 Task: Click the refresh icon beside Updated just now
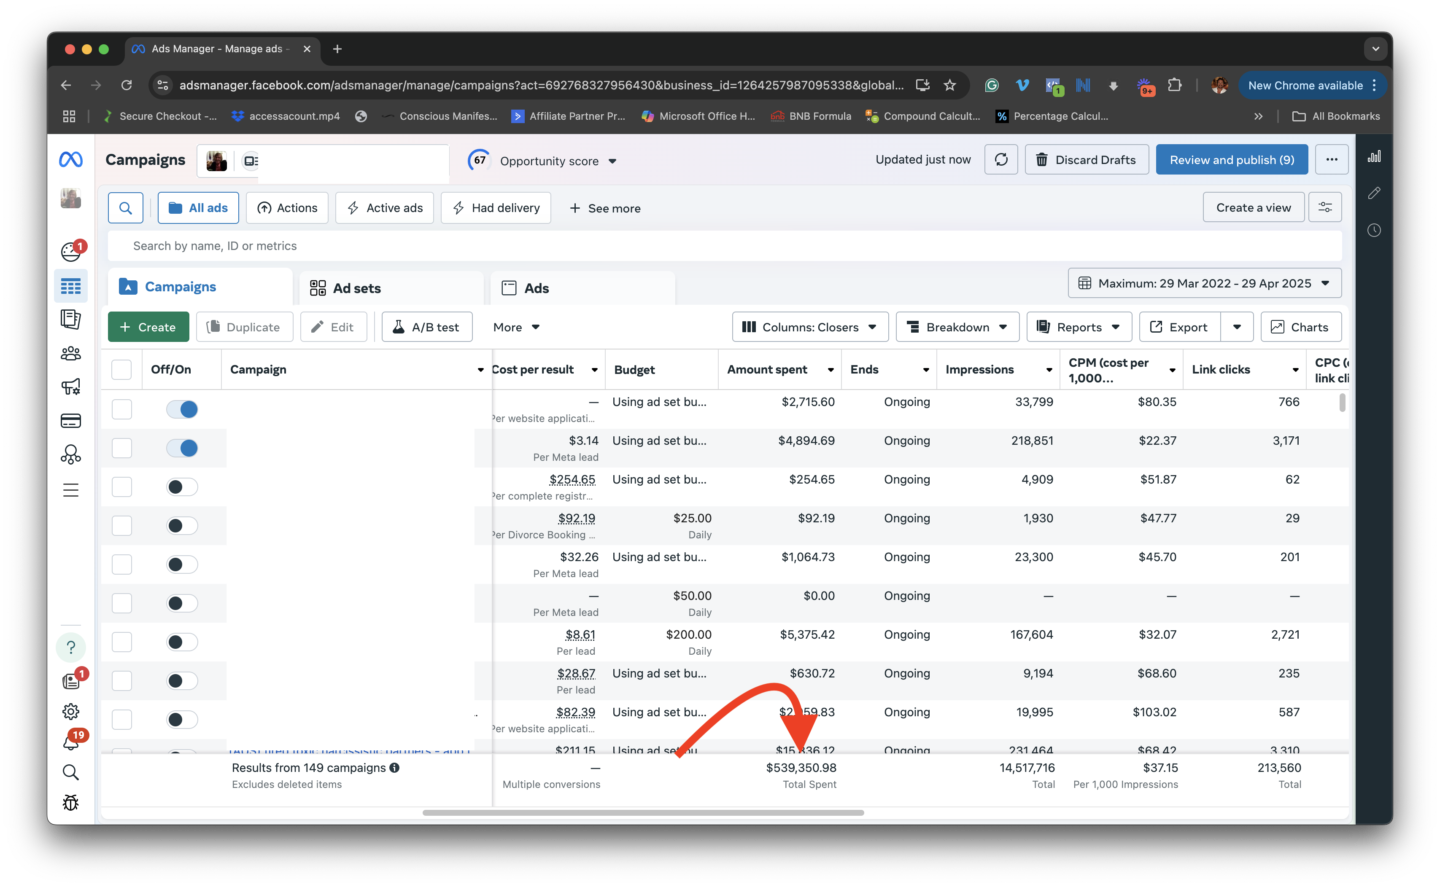click(x=1001, y=160)
